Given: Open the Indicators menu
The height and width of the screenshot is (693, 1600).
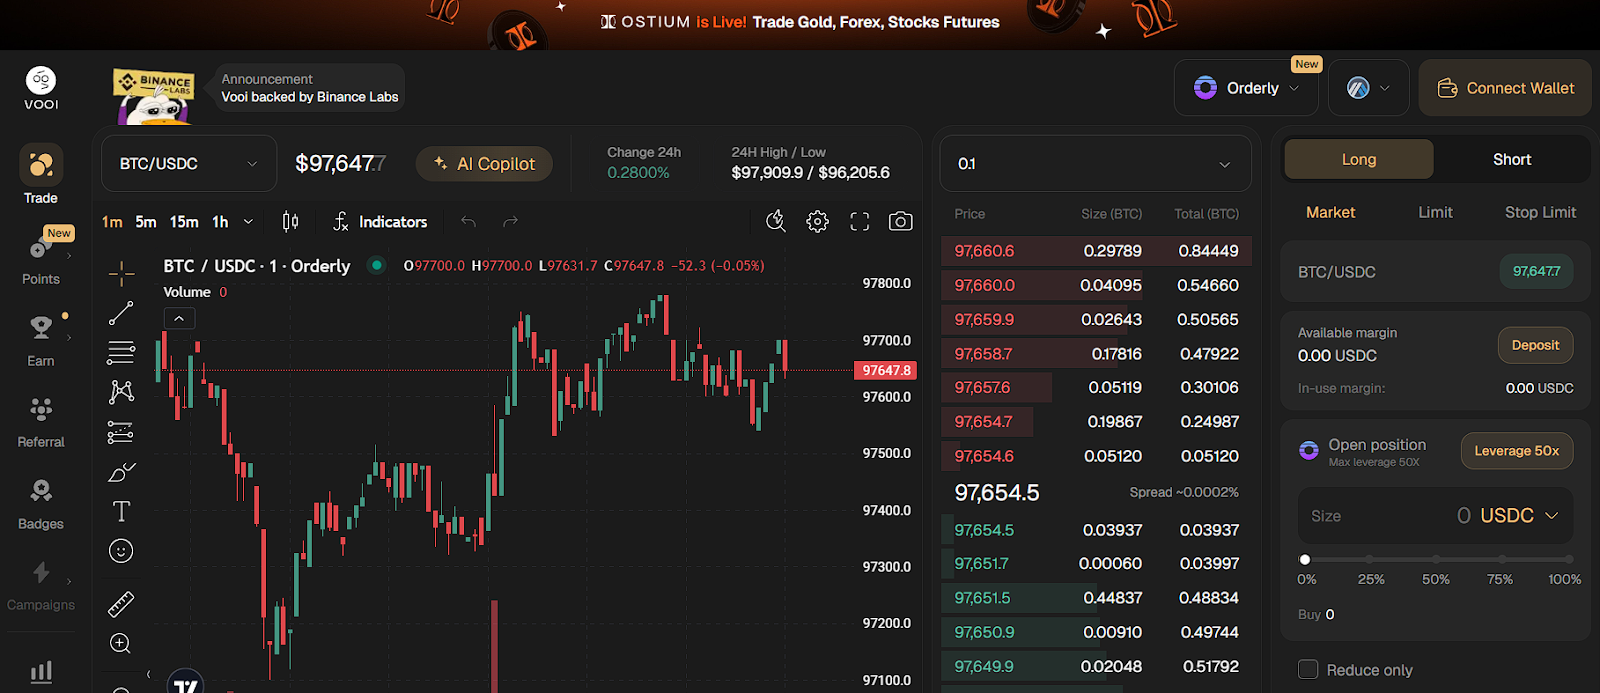Looking at the screenshot, I should click(380, 222).
